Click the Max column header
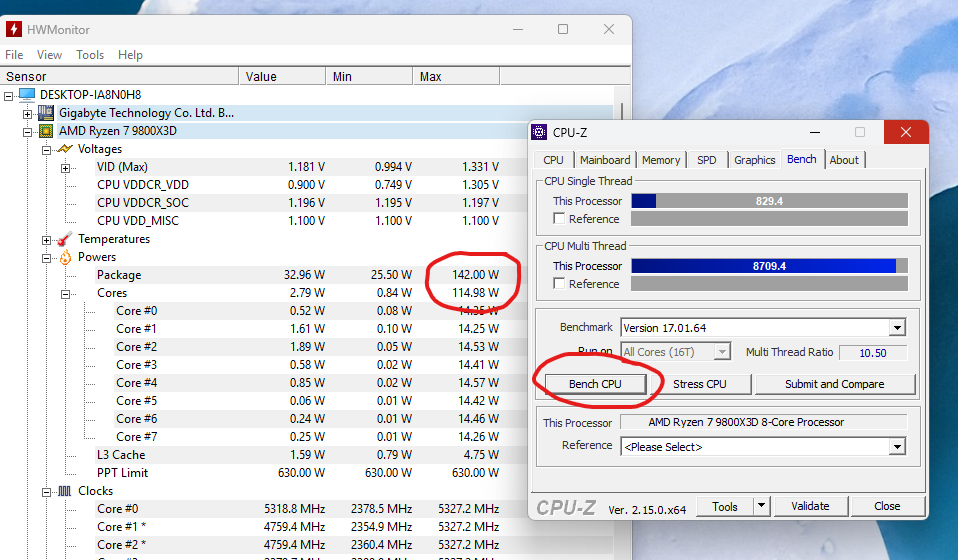958x560 pixels. click(x=457, y=76)
